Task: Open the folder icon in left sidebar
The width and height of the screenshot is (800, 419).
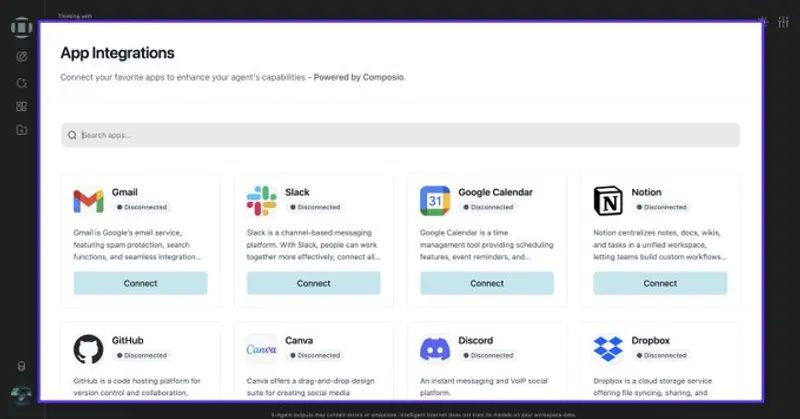Action: pos(21,130)
